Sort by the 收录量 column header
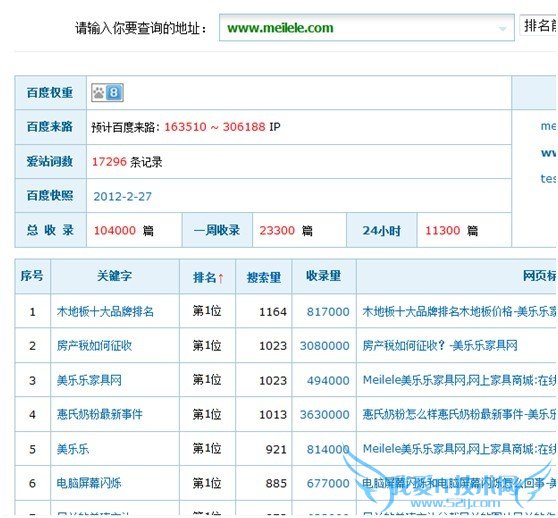 (x=323, y=276)
